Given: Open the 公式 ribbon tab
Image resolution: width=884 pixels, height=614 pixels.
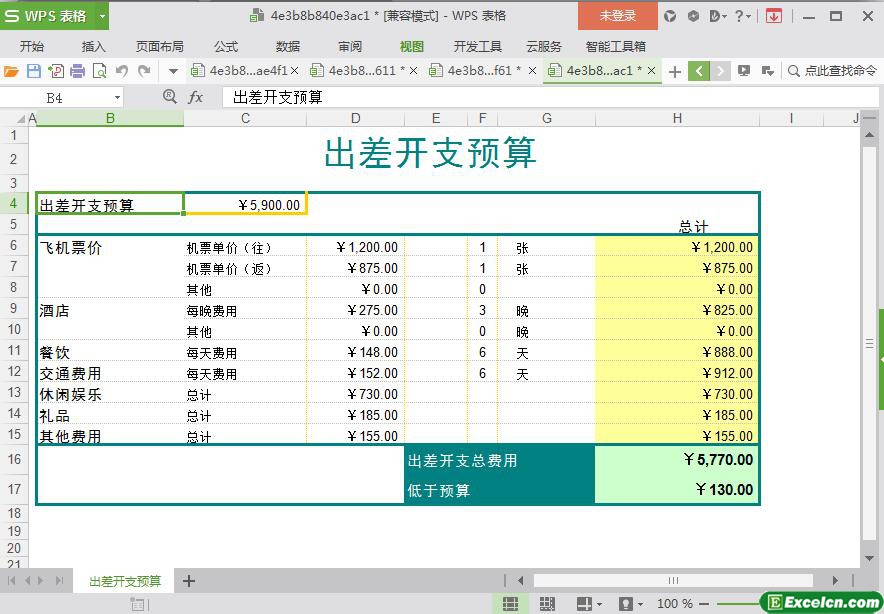Looking at the screenshot, I should 226,46.
